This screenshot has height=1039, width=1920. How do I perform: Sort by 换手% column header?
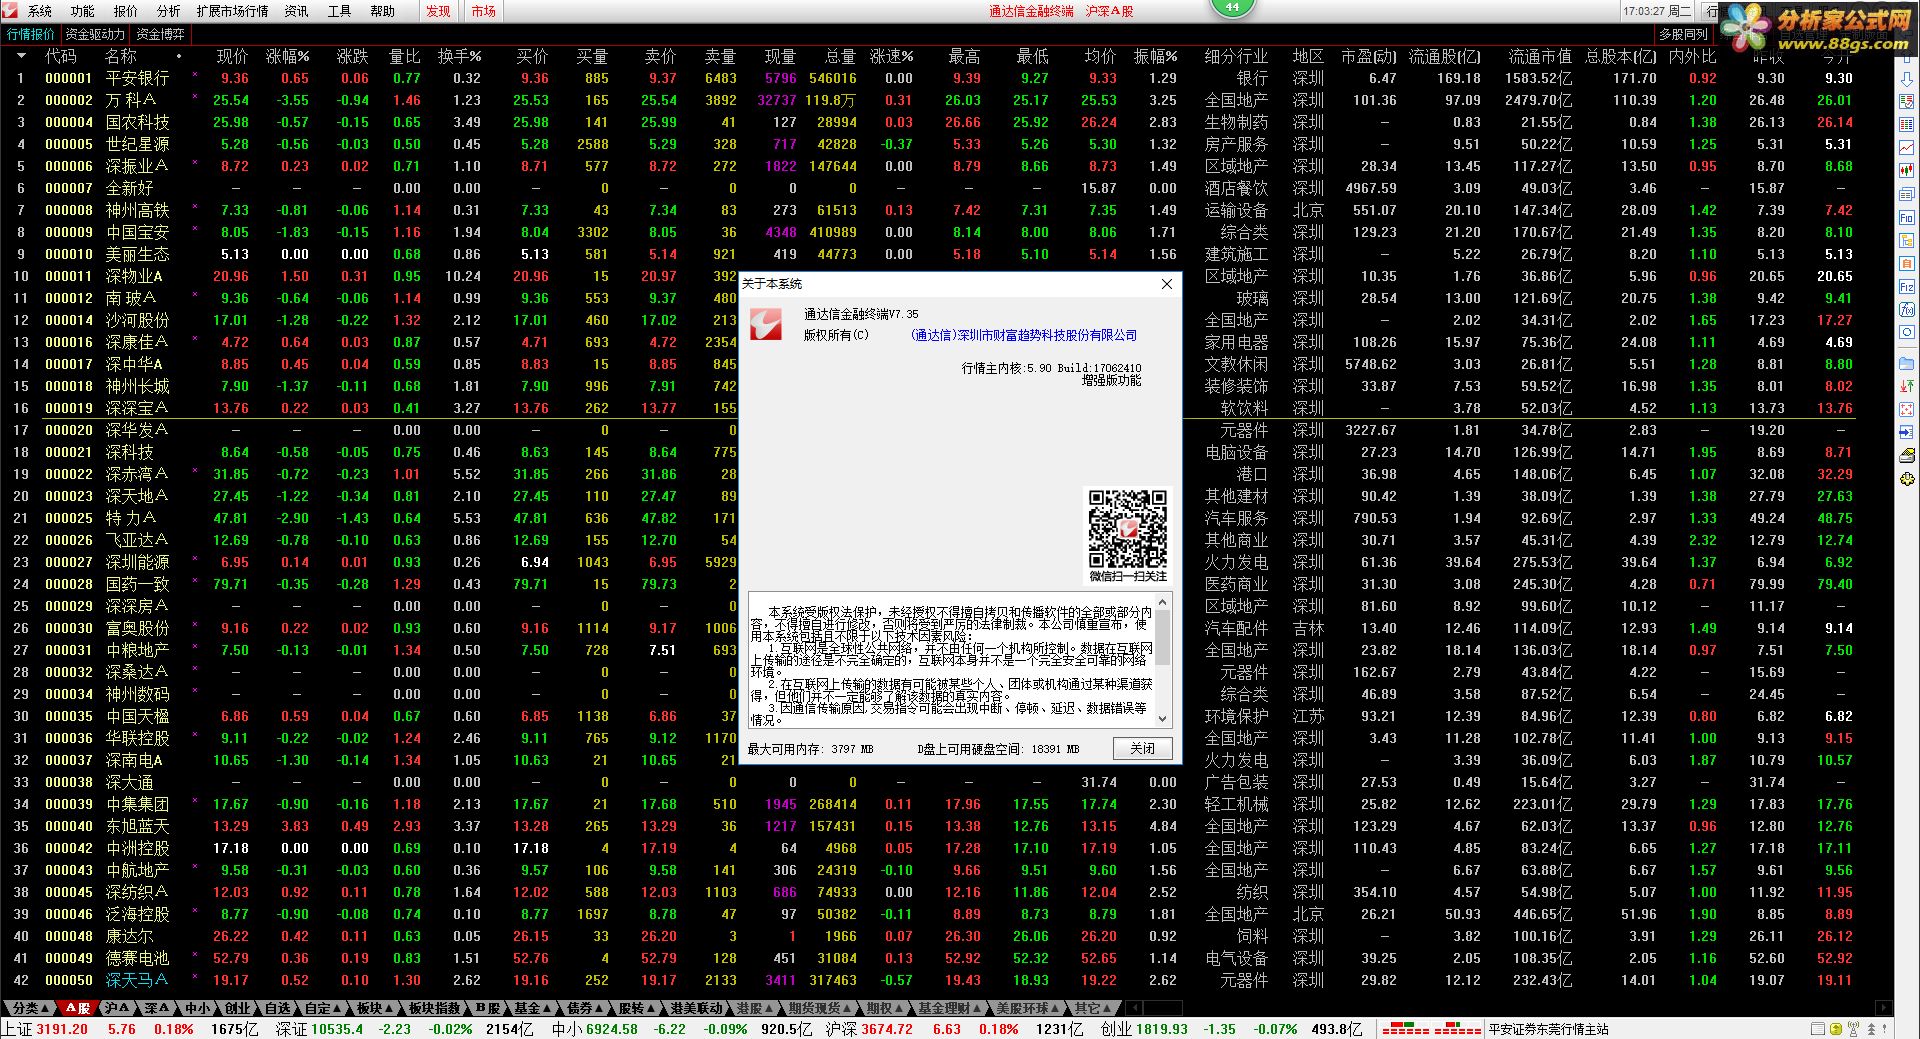460,56
